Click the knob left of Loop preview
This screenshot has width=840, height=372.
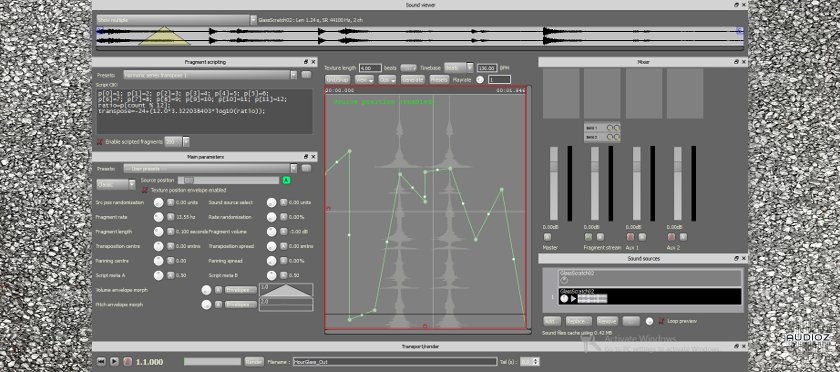[x=649, y=321]
